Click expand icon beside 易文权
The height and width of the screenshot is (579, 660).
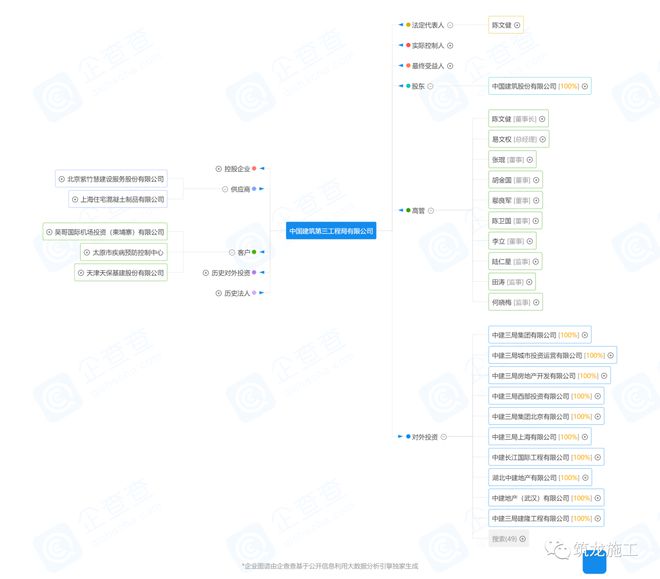tap(543, 139)
